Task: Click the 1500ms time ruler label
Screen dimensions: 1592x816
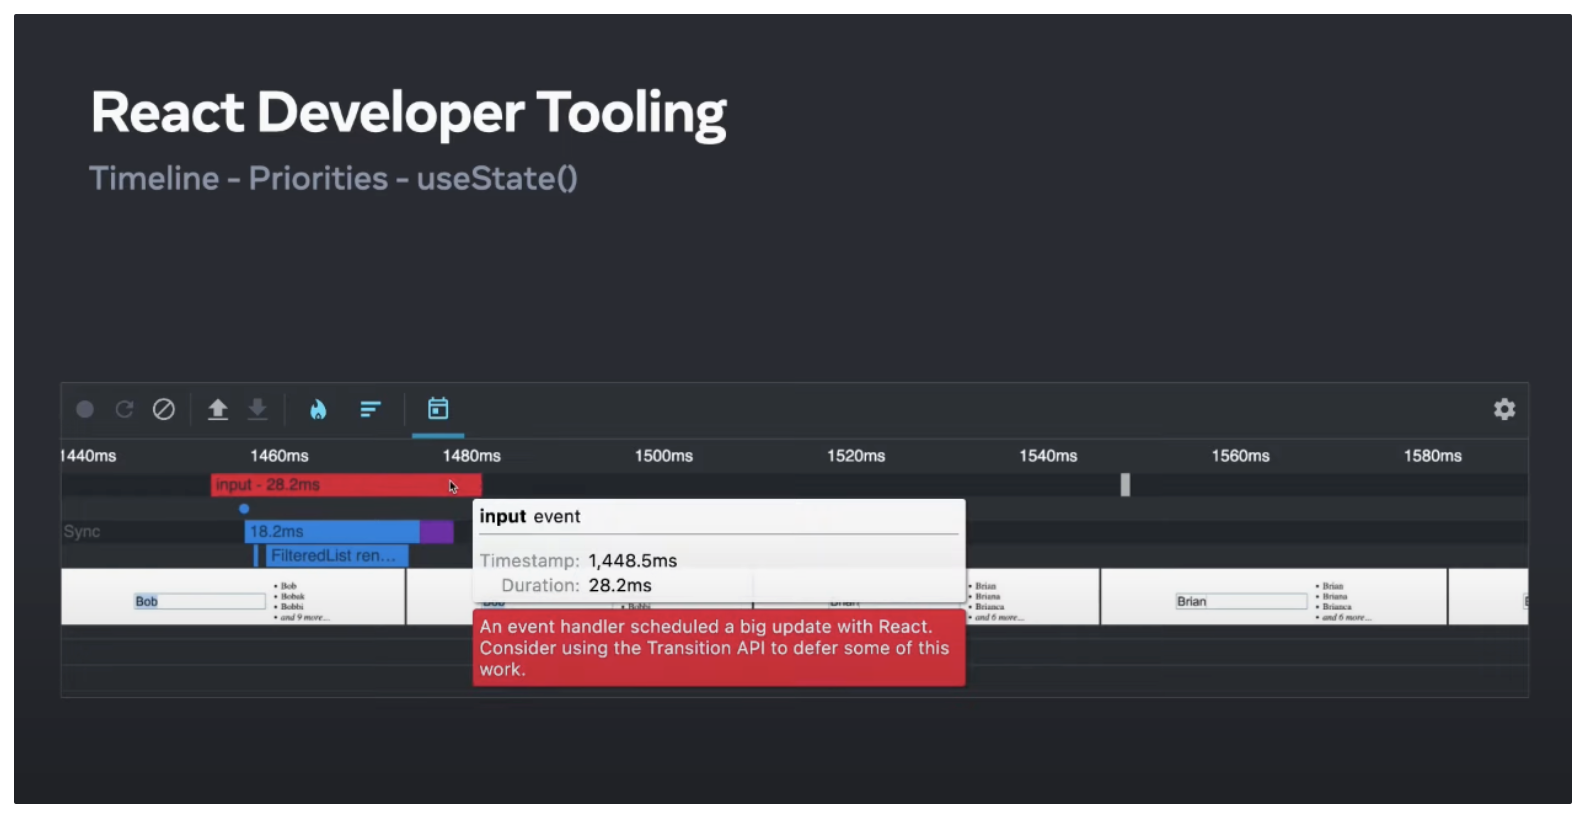Action: pyautogui.click(x=664, y=456)
